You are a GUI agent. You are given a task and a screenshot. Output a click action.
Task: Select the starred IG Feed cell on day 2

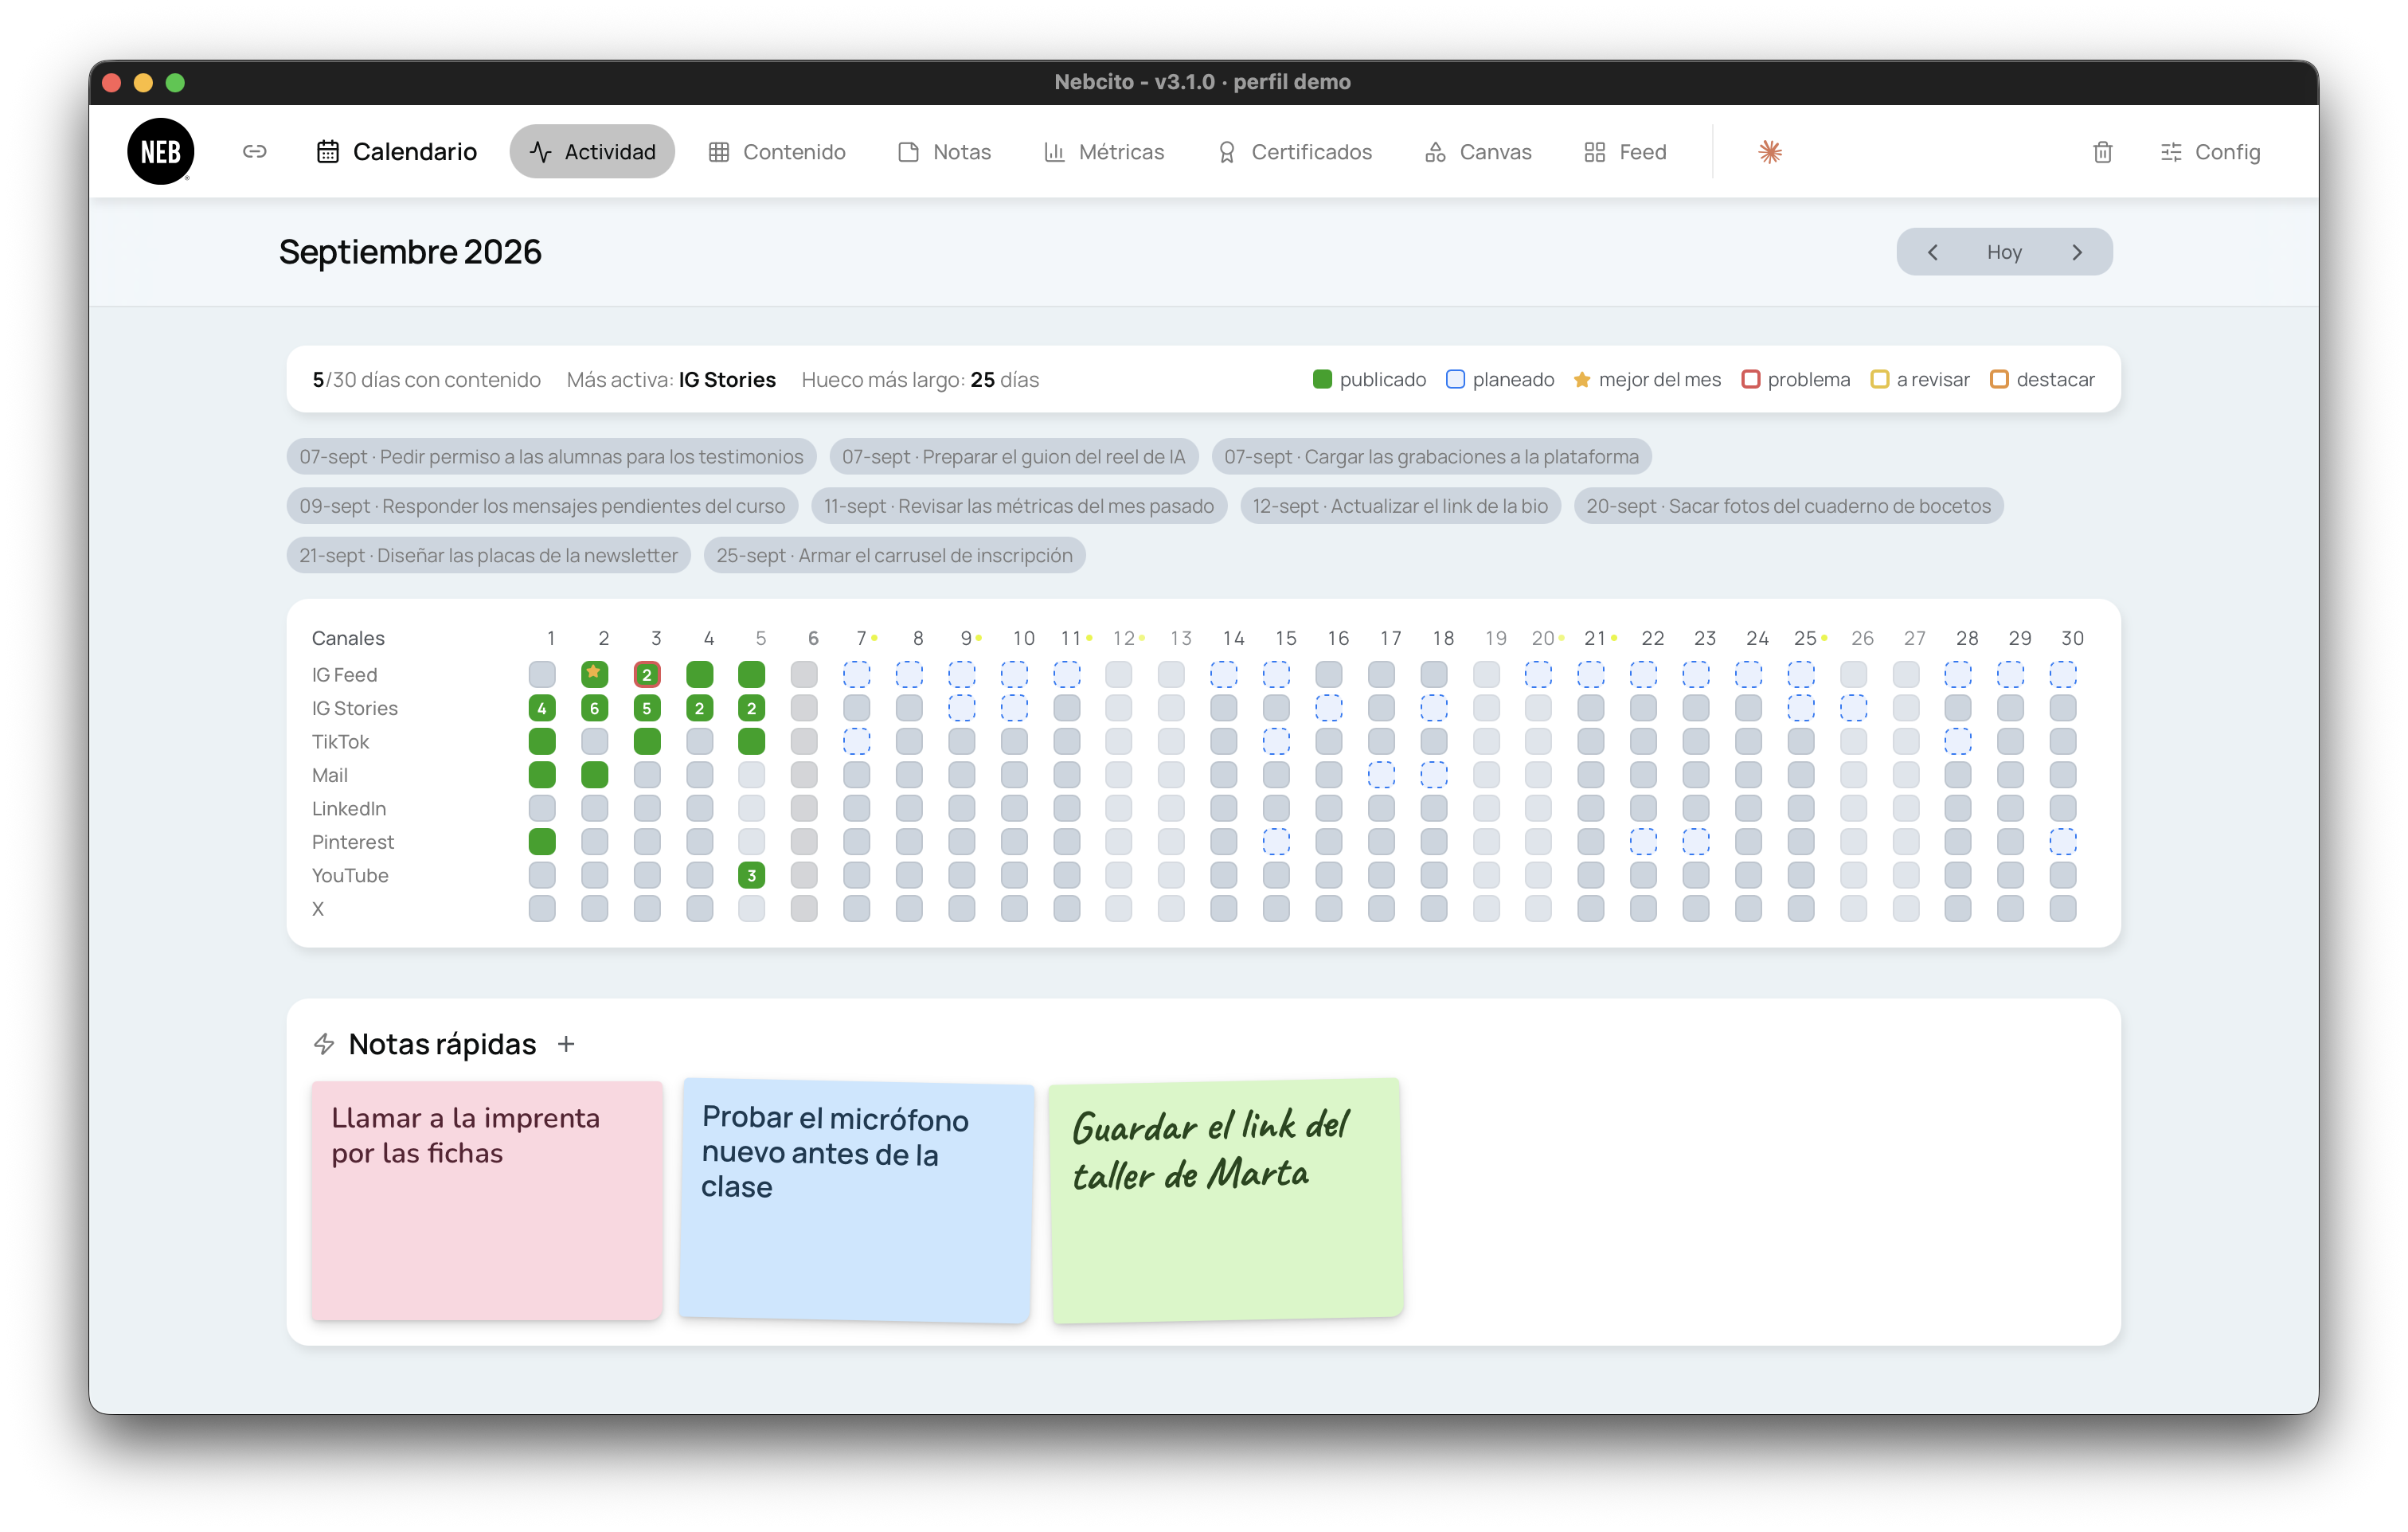pos(594,674)
